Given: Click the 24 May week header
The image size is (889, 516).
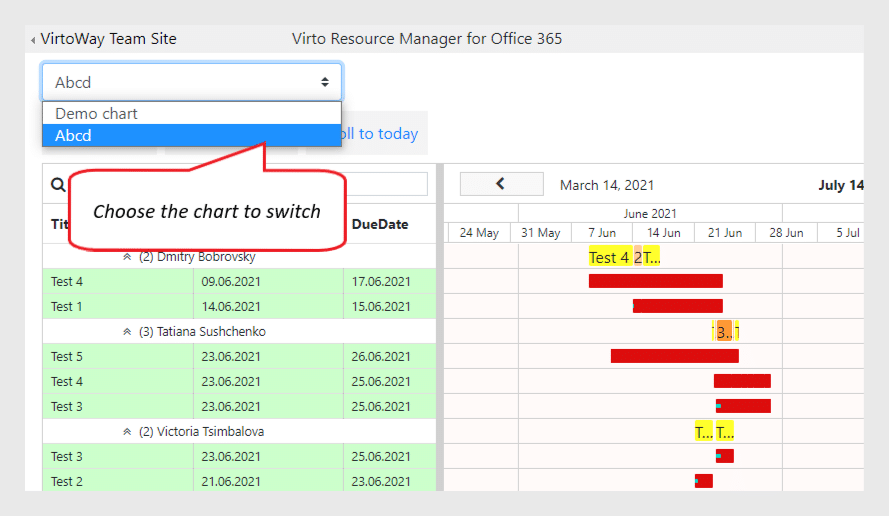Looking at the screenshot, I should click(x=479, y=232).
